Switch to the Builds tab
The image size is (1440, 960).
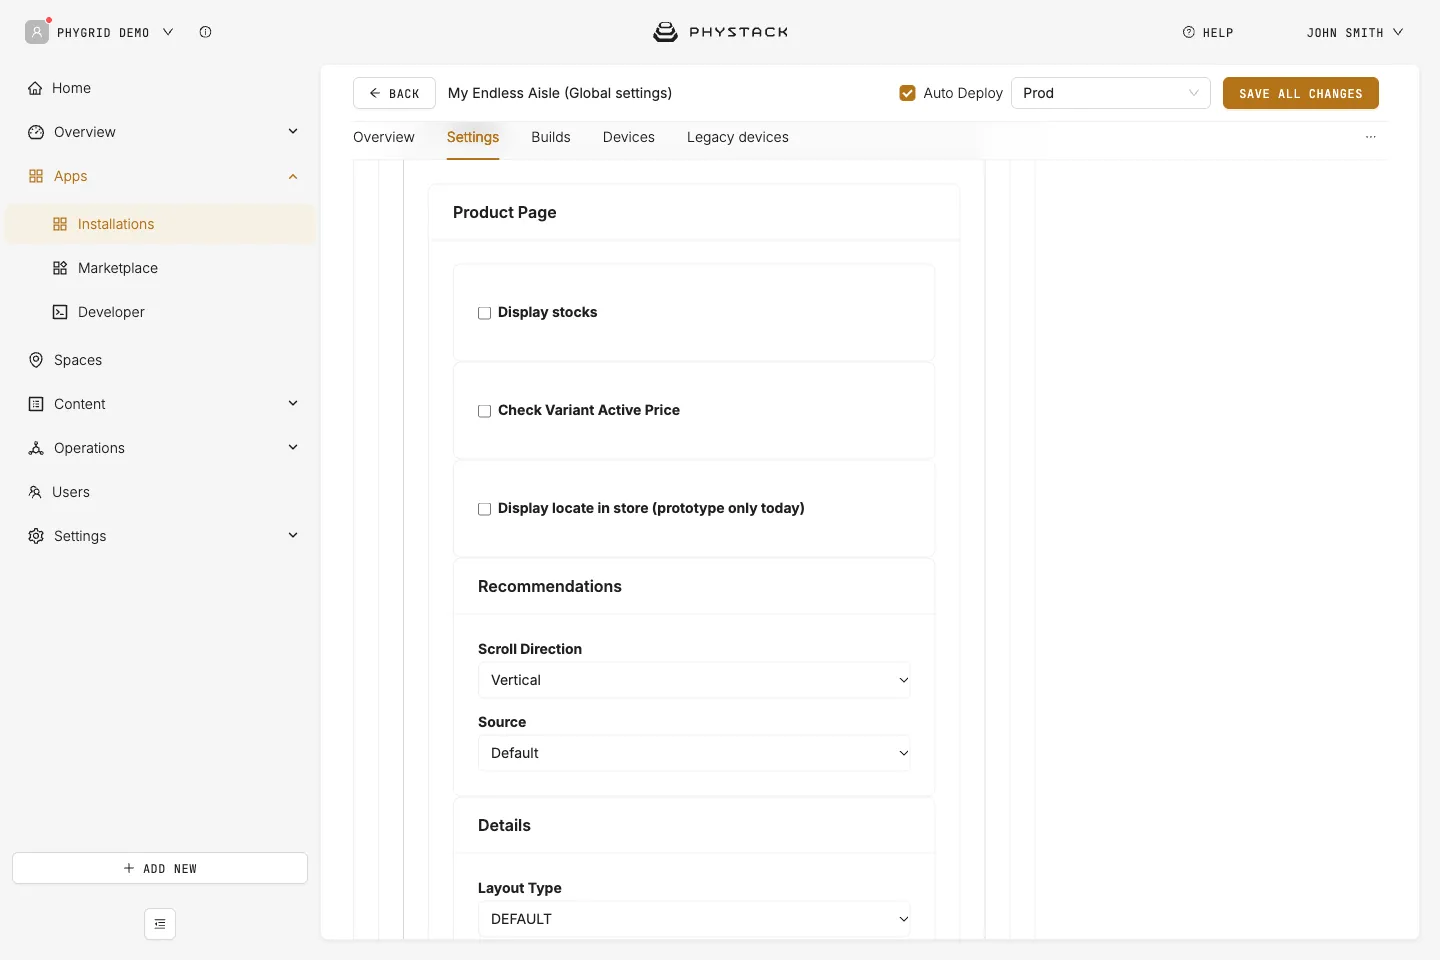coord(551,137)
